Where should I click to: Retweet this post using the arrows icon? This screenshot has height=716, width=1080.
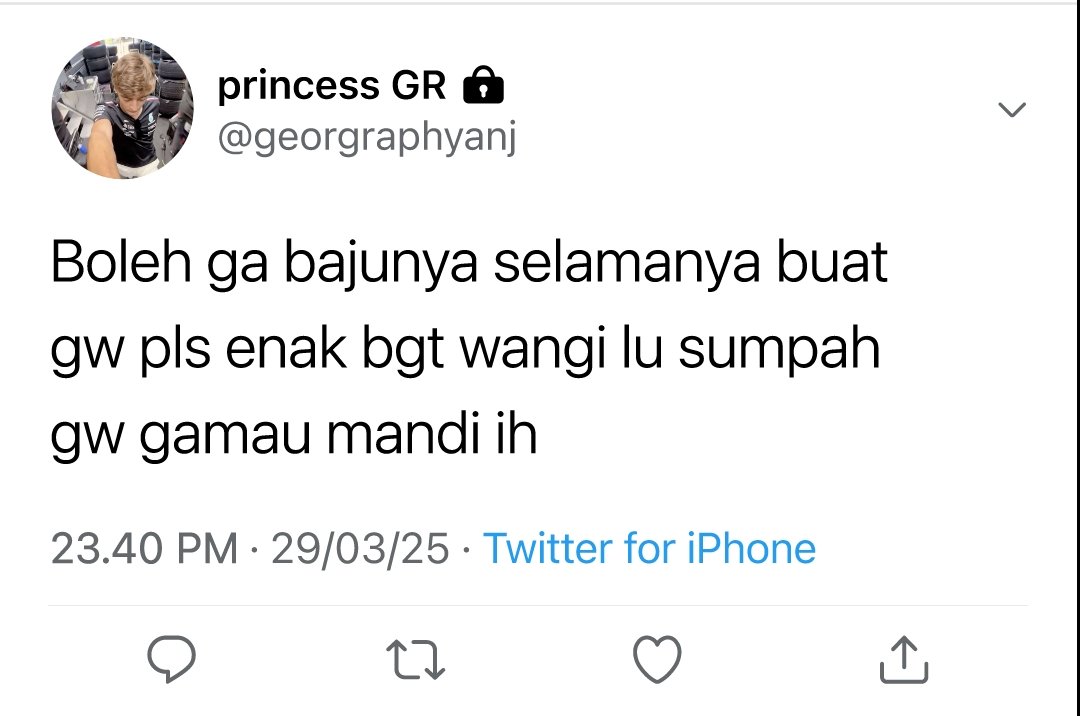click(x=415, y=660)
